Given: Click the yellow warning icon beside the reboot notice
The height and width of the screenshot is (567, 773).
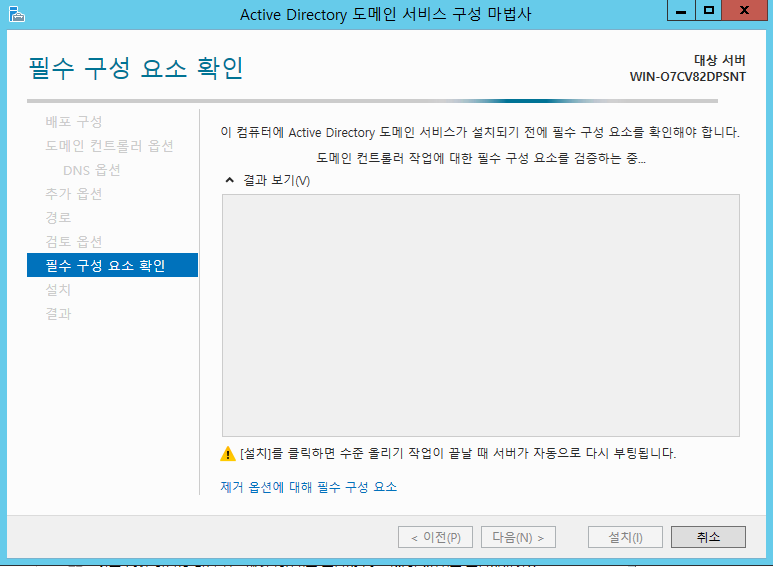Looking at the screenshot, I should [x=228, y=454].
